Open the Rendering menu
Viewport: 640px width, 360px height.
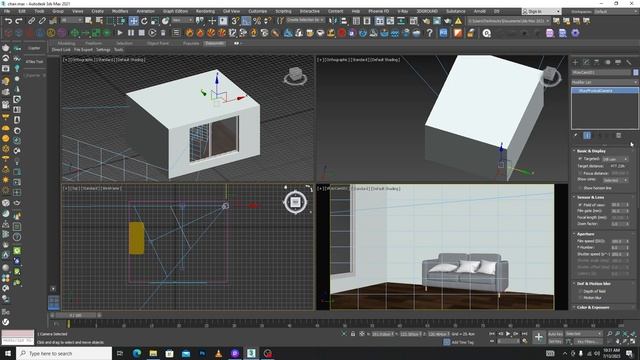tap(205, 11)
